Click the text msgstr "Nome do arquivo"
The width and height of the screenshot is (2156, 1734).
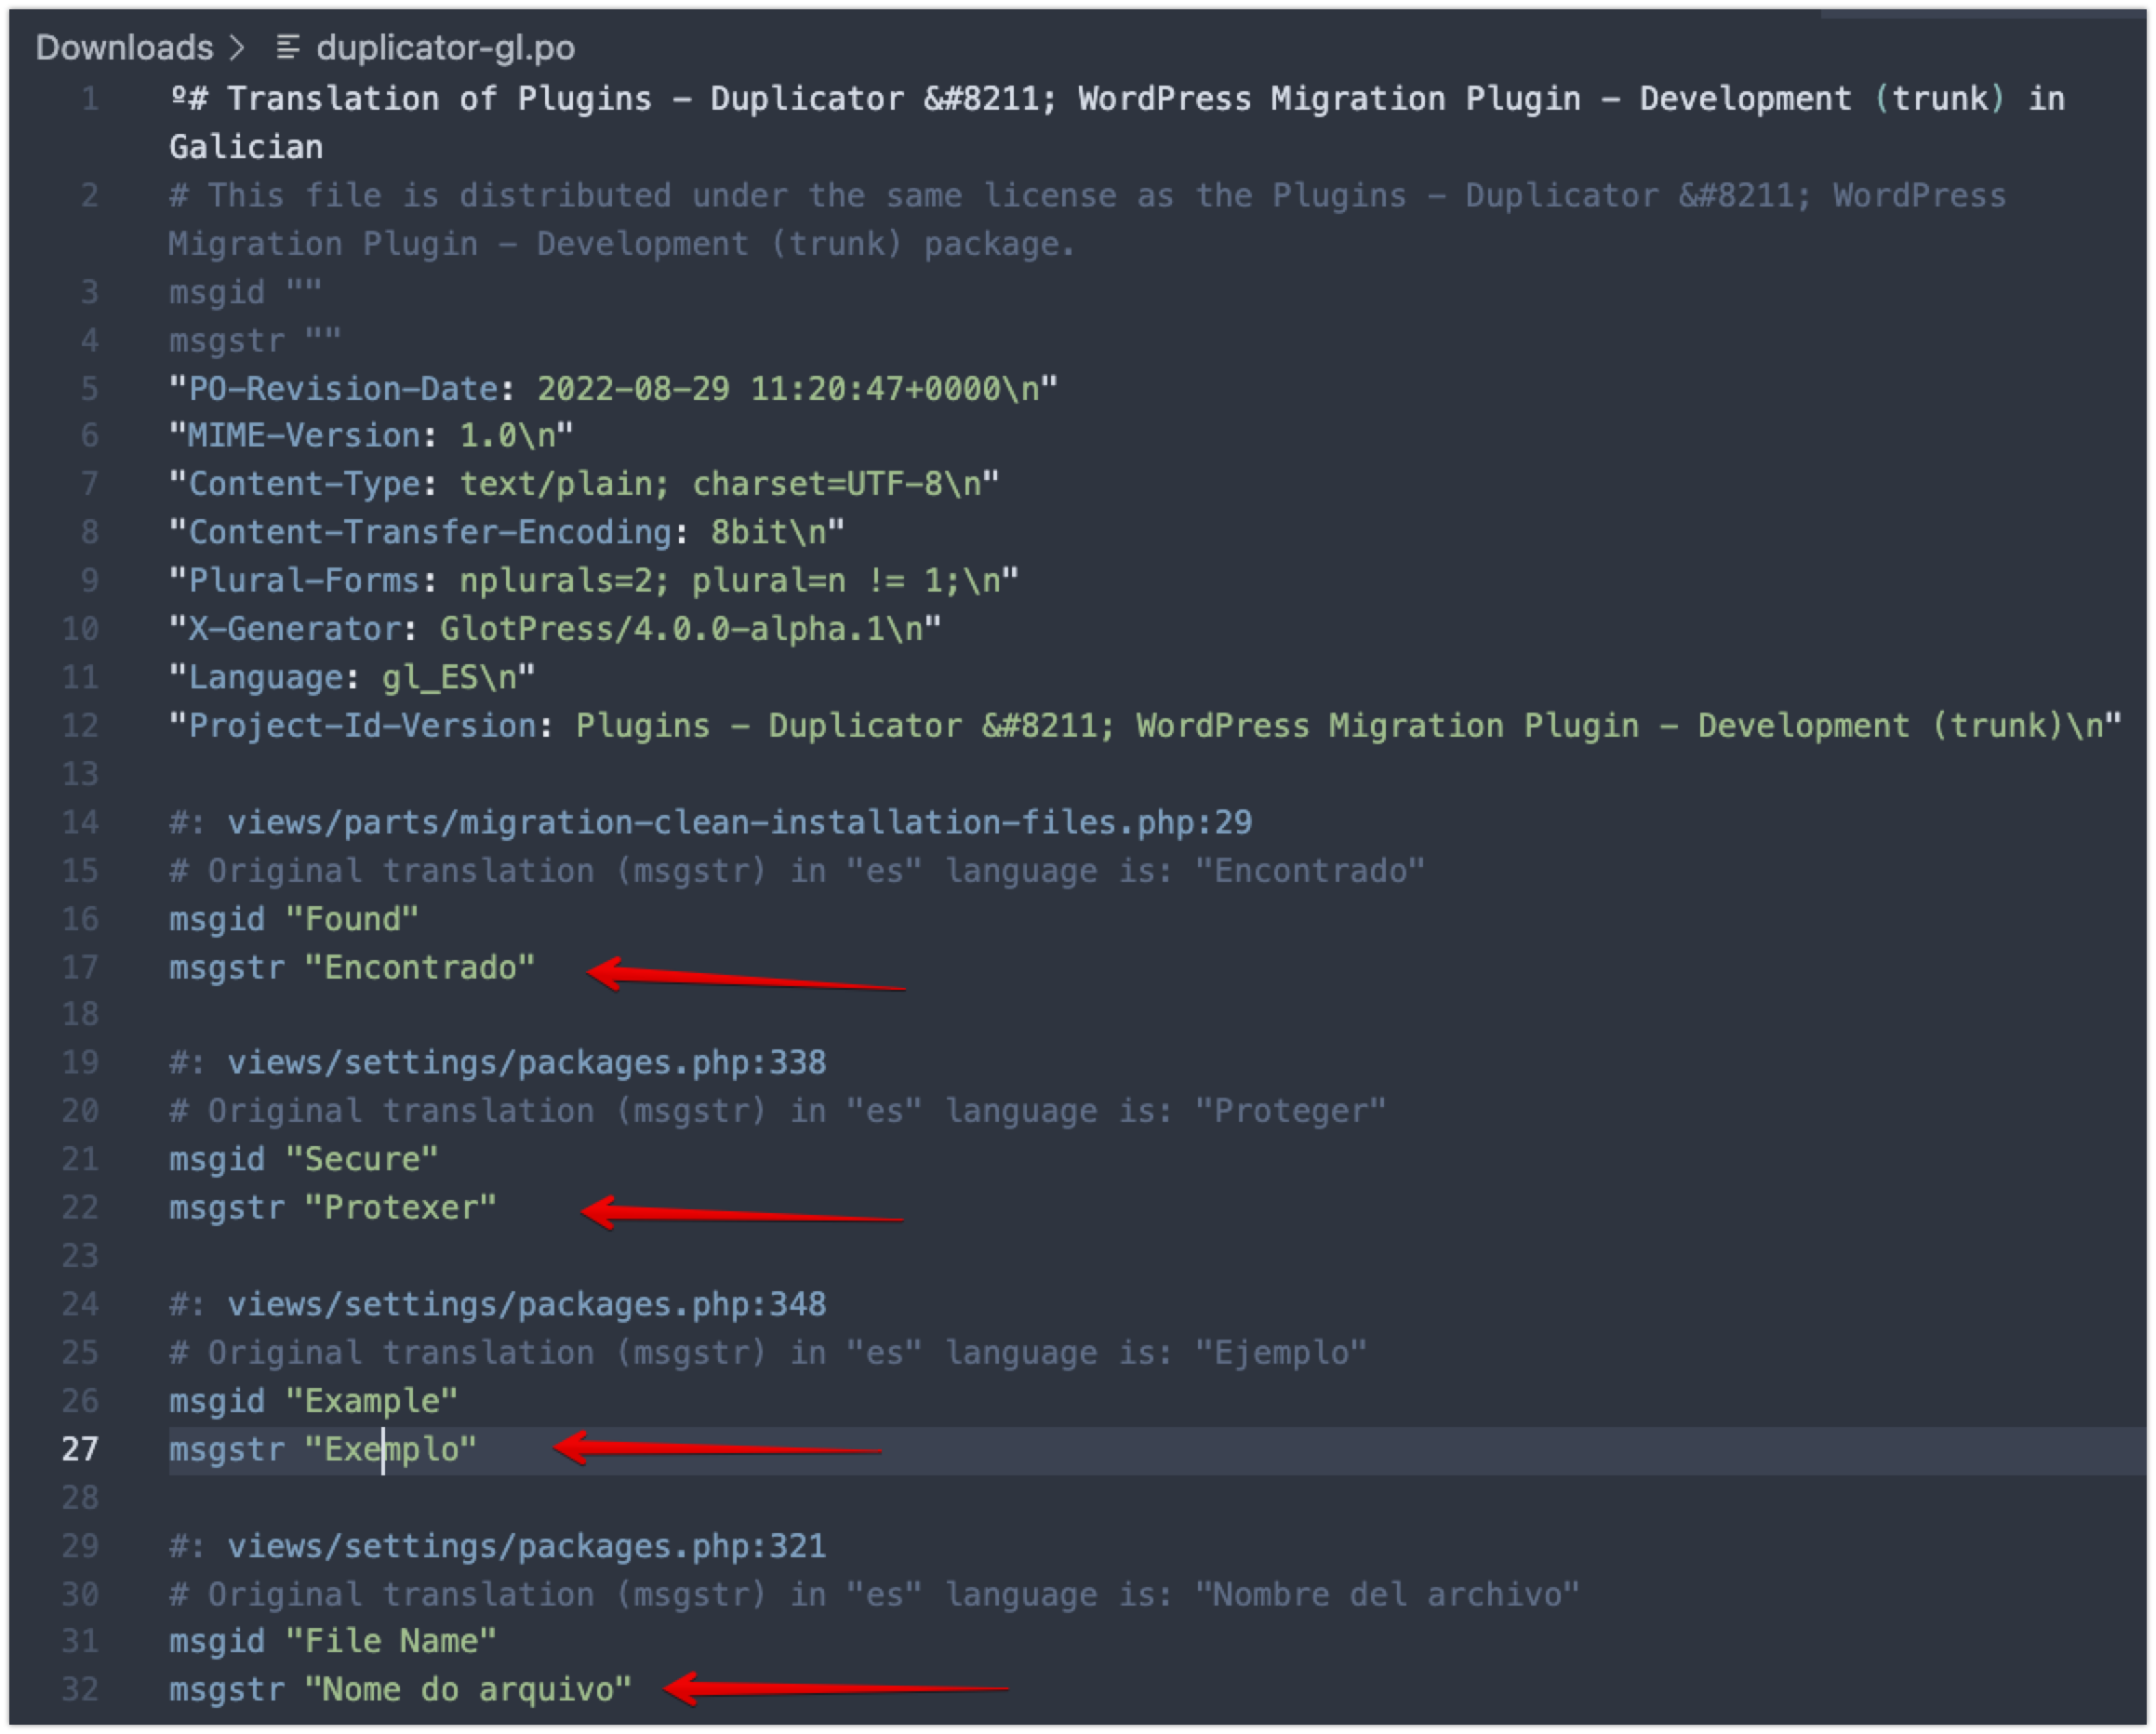pos(400,1689)
